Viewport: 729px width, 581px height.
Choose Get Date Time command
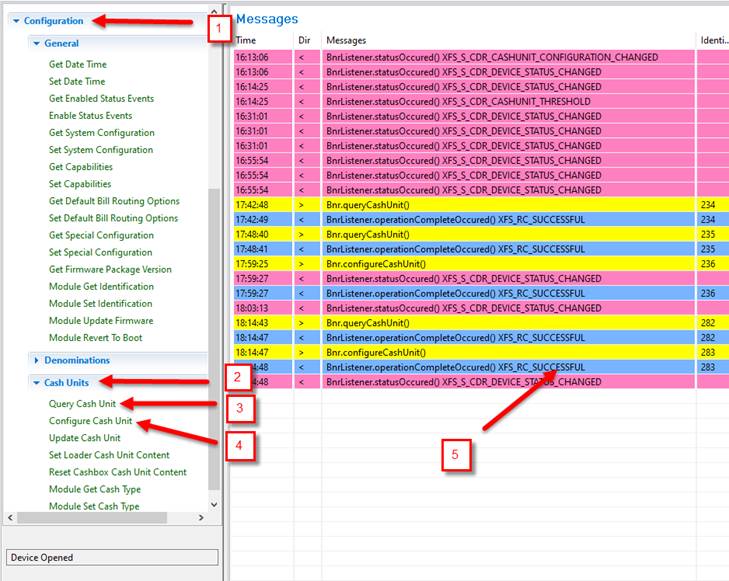(x=77, y=64)
